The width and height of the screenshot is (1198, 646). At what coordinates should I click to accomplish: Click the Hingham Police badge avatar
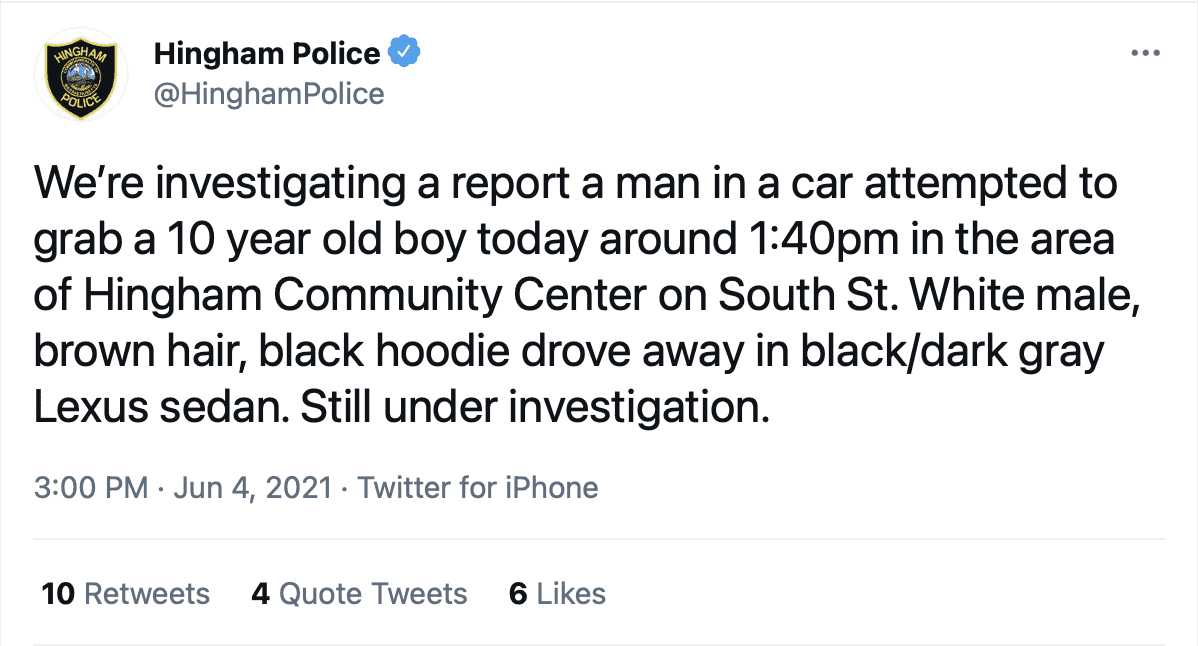[x=76, y=74]
